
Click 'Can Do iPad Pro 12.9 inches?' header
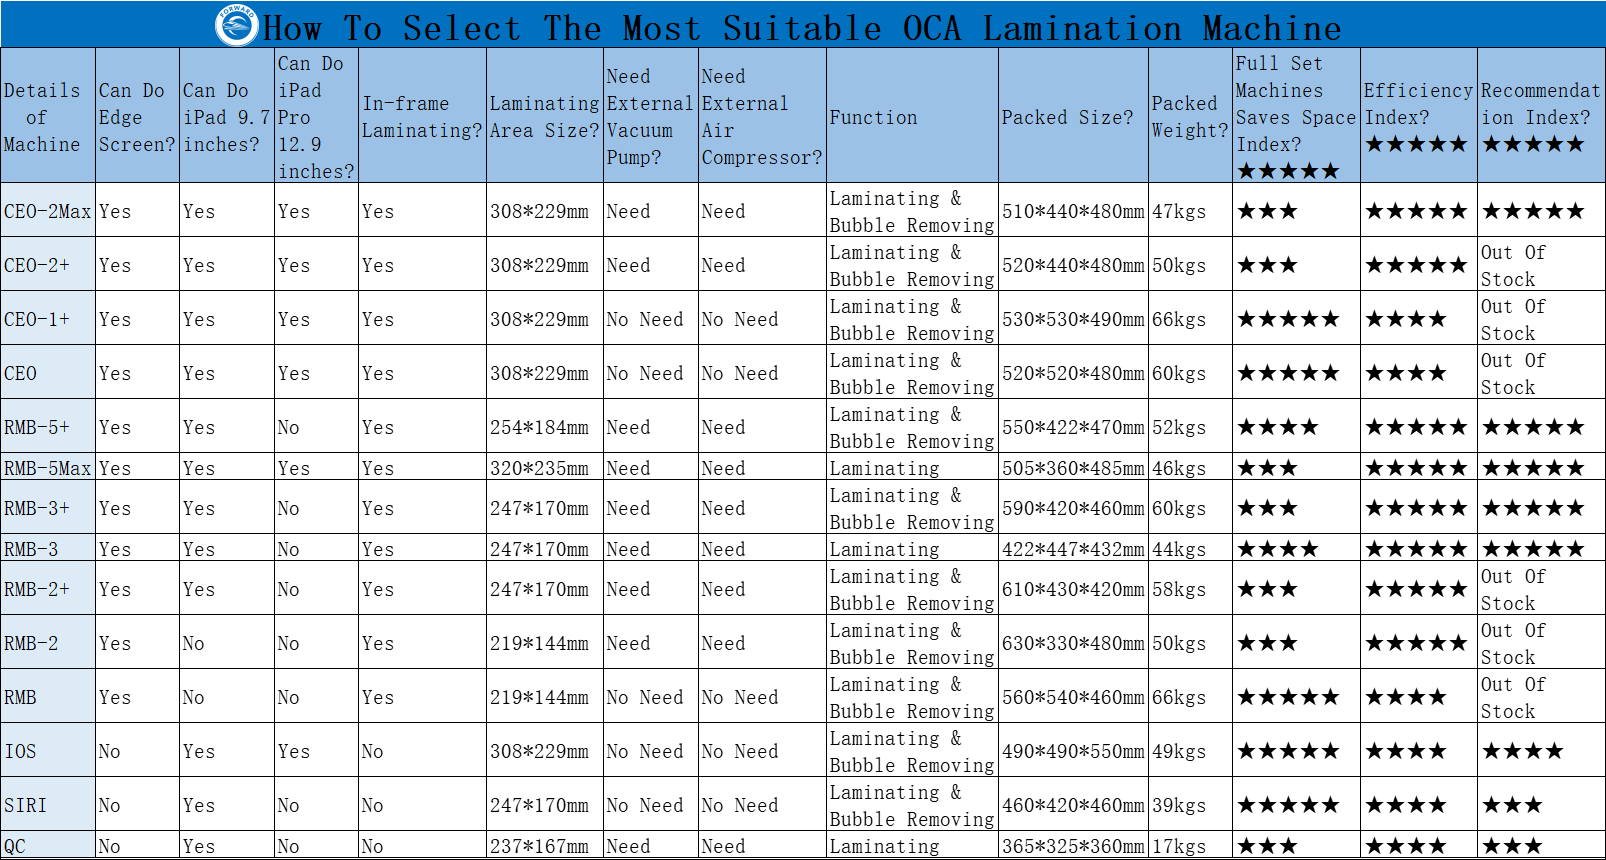[x=316, y=117]
